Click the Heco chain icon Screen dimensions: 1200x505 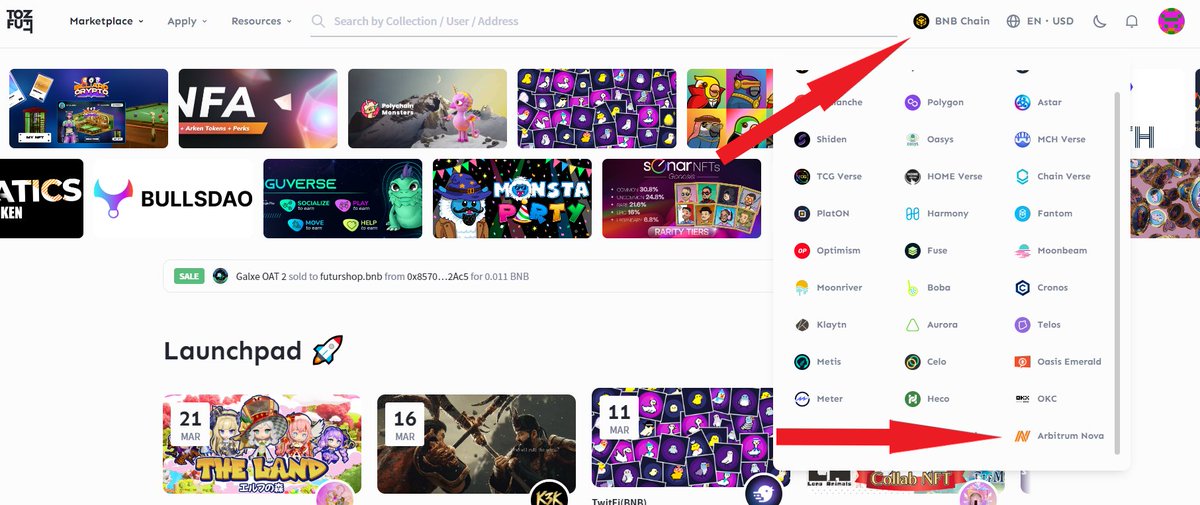pos(912,398)
